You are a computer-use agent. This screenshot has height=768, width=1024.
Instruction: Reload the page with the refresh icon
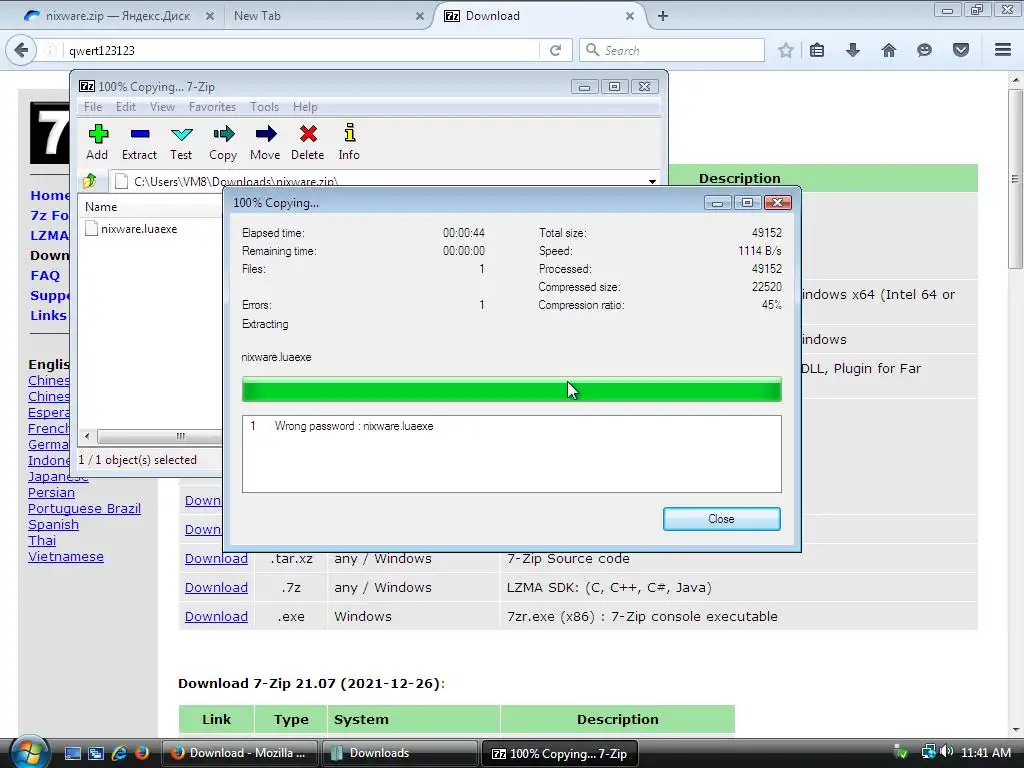(555, 50)
